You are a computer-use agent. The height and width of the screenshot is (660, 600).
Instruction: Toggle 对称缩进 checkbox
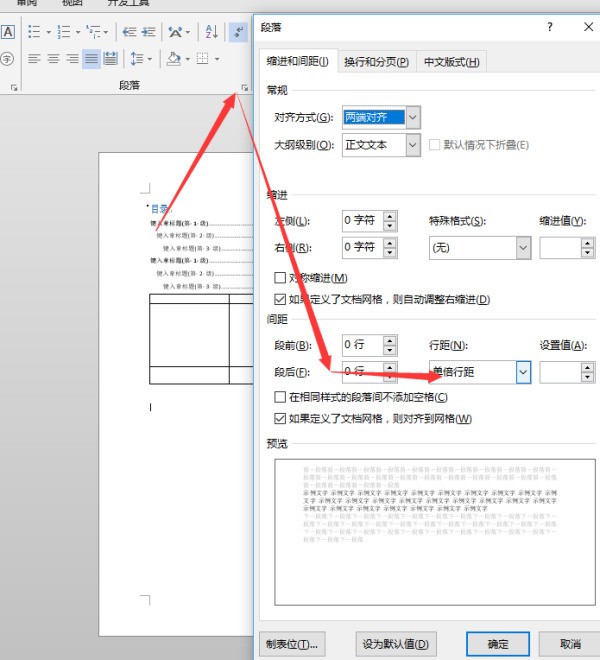[280, 278]
